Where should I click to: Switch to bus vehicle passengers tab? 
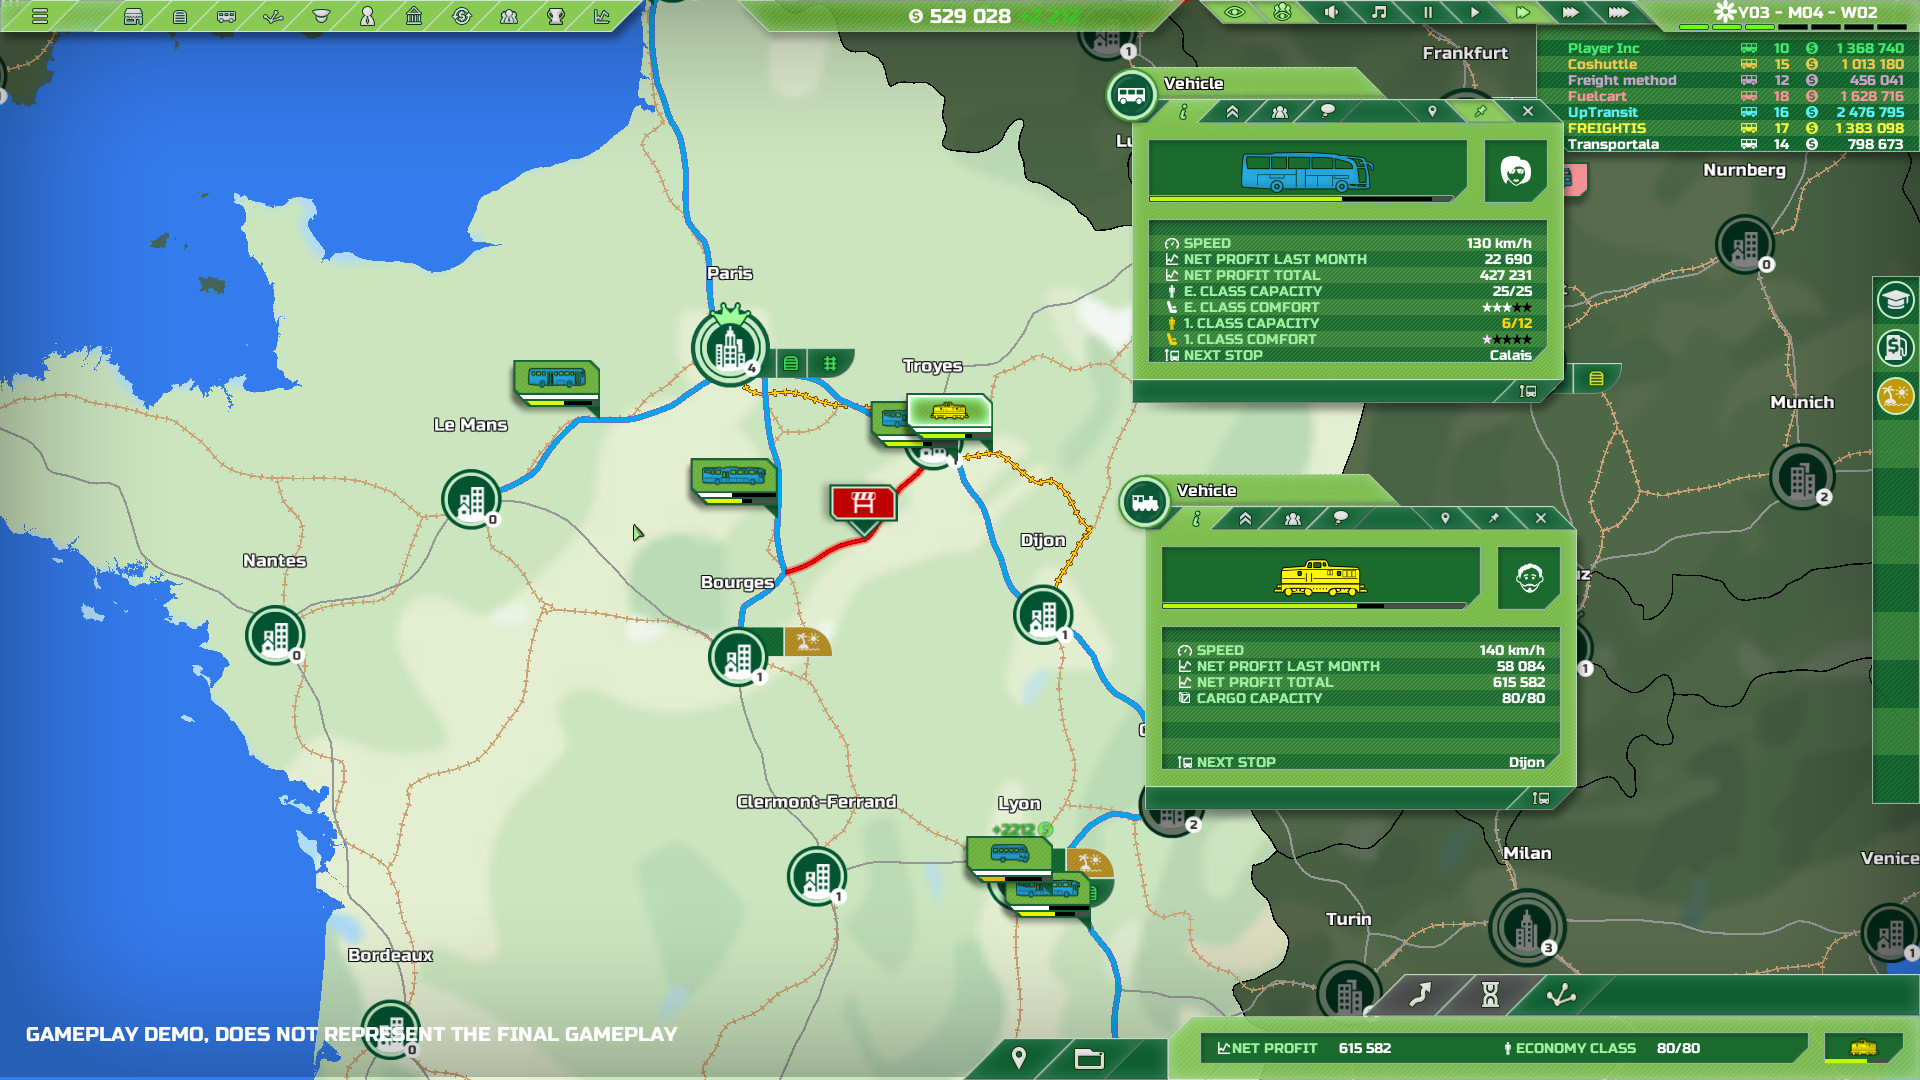pos(1279,112)
